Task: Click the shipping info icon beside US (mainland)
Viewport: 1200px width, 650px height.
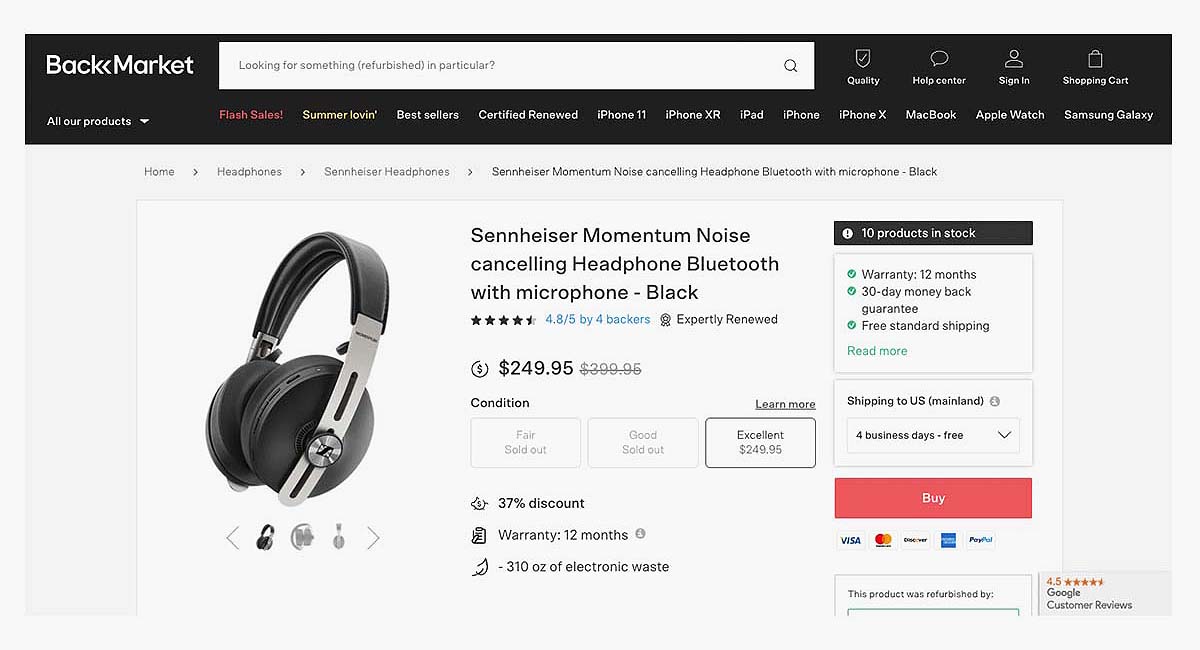Action: tap(995, 401)
